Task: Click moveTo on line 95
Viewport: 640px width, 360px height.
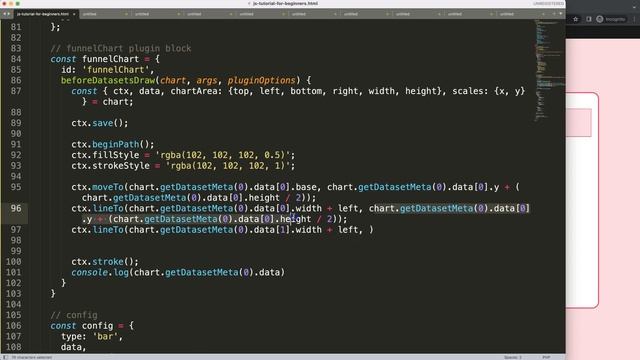Action: (x=108, y=187)
